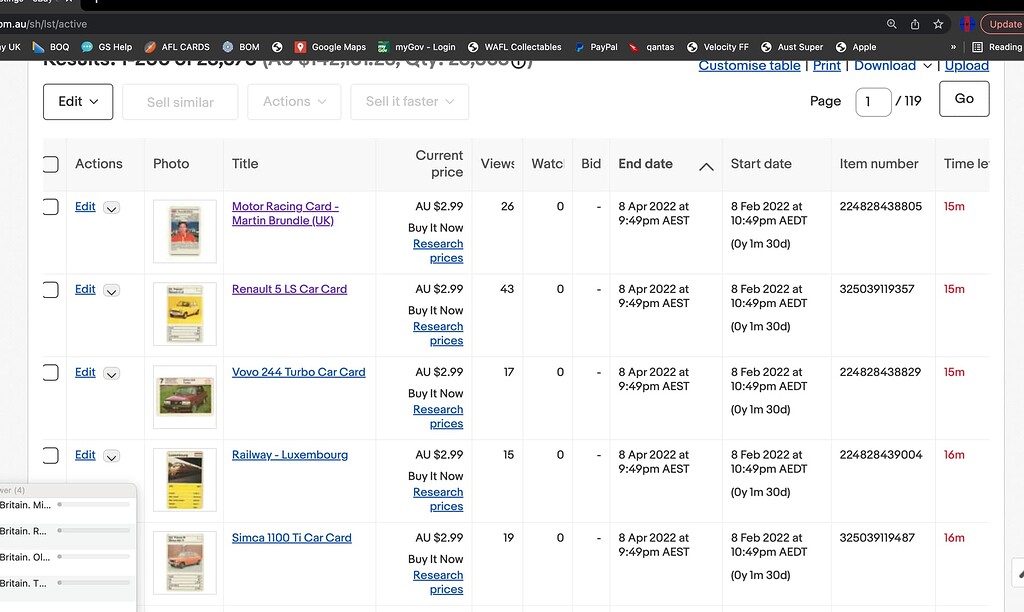Open the PayPal bookmark
The width and height of the screenshot is (1024, 612).
596,47
